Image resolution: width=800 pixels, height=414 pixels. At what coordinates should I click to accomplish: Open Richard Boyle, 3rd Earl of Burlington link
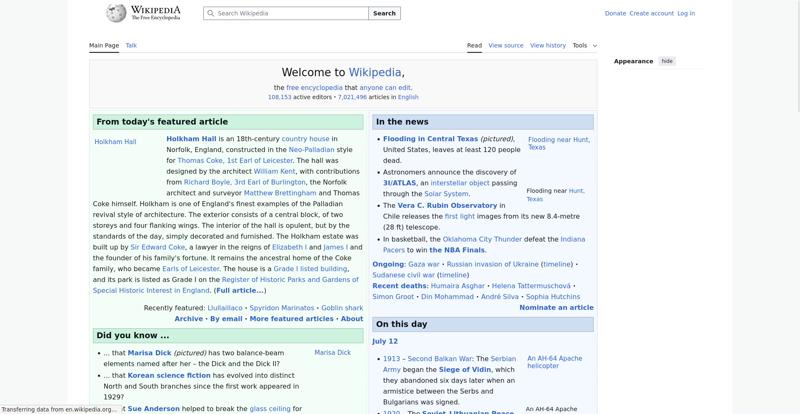point(244,182)
